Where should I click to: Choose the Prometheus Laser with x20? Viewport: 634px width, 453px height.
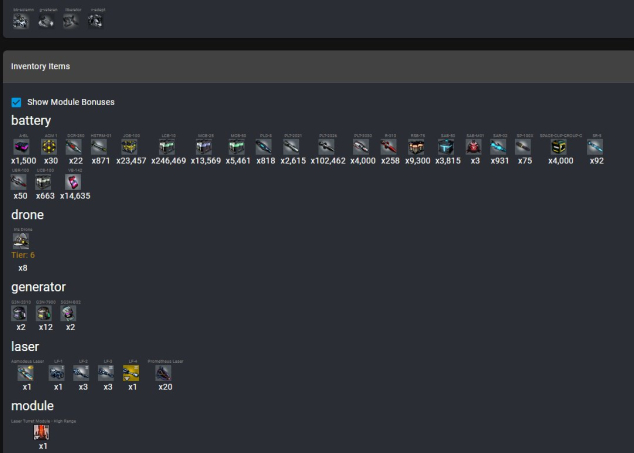165,373
